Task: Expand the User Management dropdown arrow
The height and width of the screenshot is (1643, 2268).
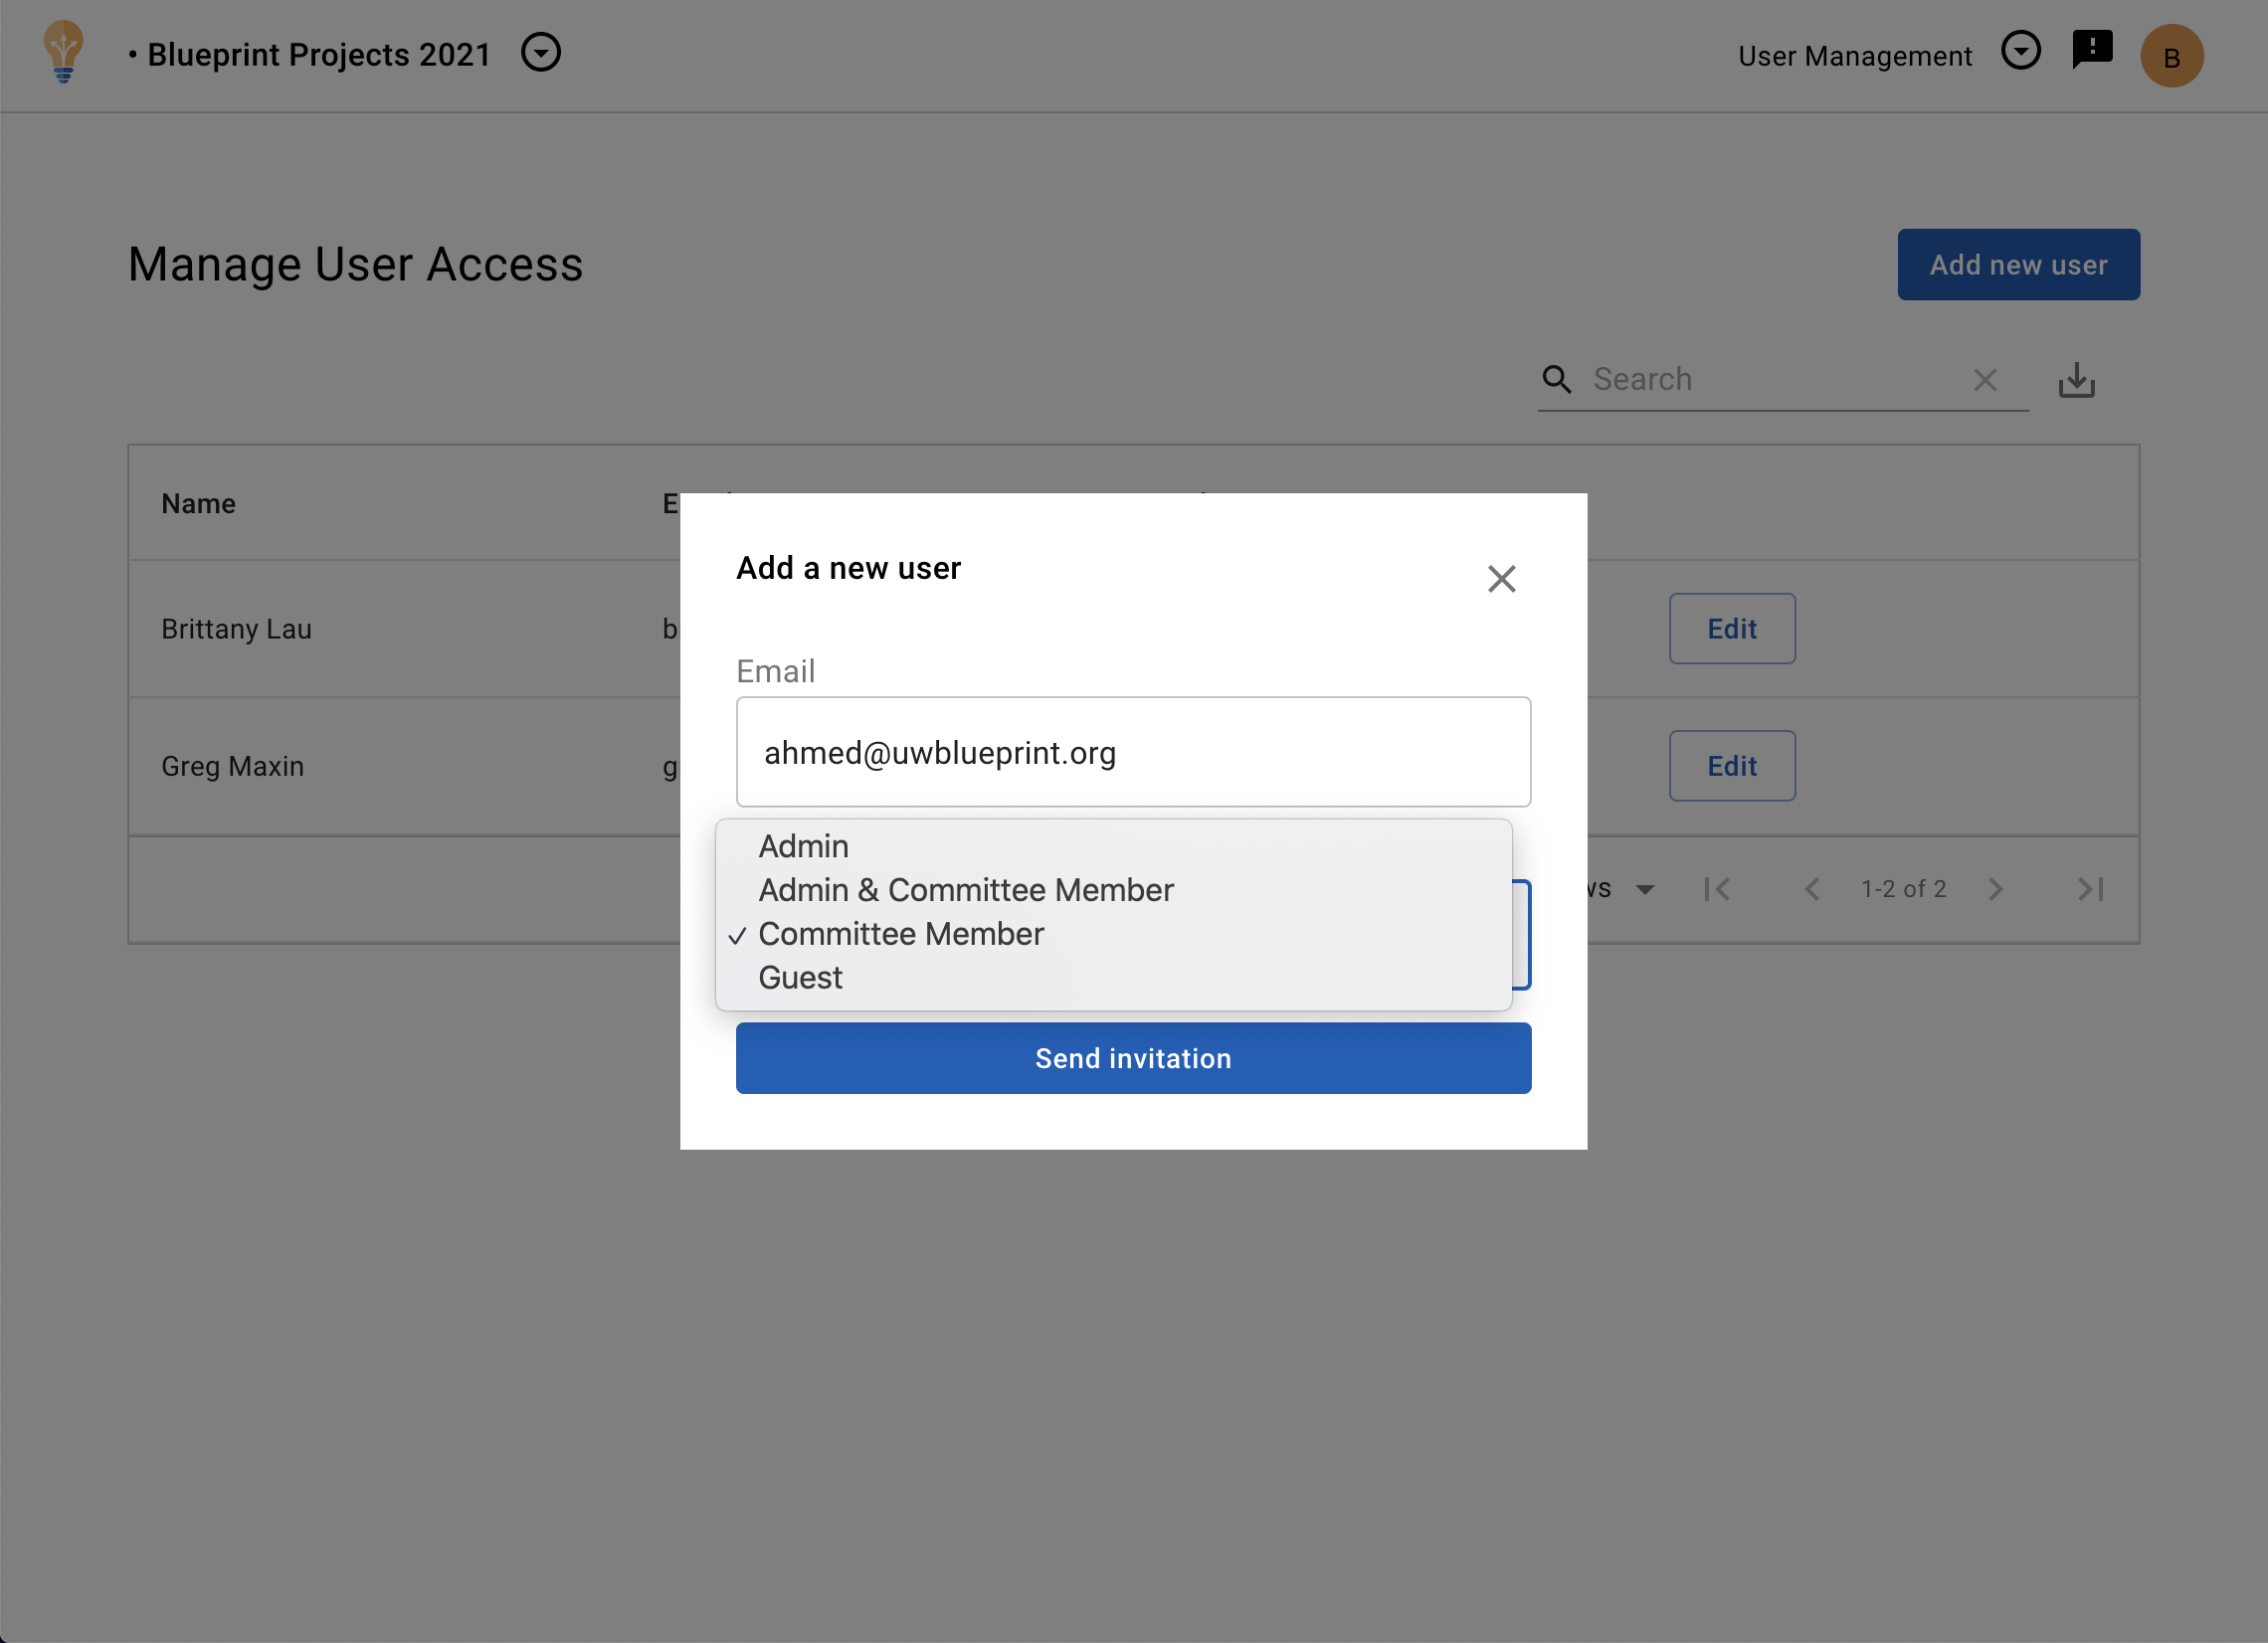Action: click(2020, 50)
